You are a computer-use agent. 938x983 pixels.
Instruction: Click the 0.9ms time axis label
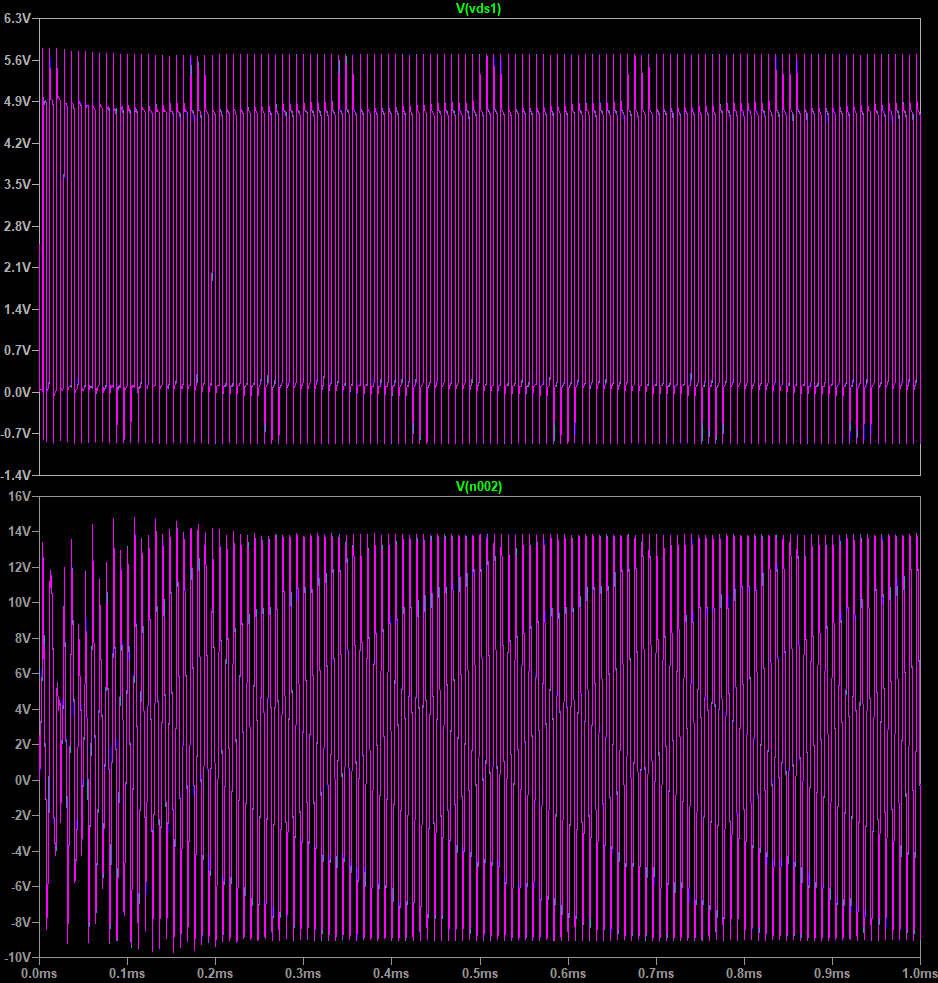click(x=832, y=974)
